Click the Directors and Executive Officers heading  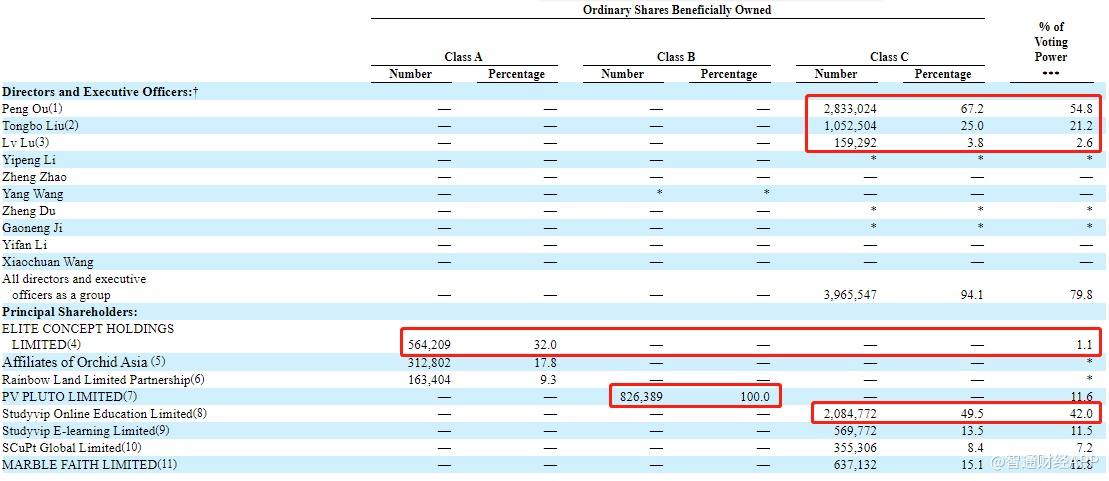point(99,91)
